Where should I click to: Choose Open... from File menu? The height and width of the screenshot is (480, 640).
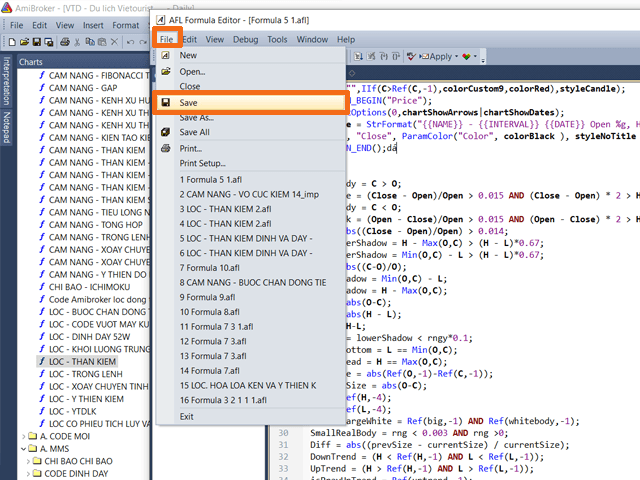250,71
